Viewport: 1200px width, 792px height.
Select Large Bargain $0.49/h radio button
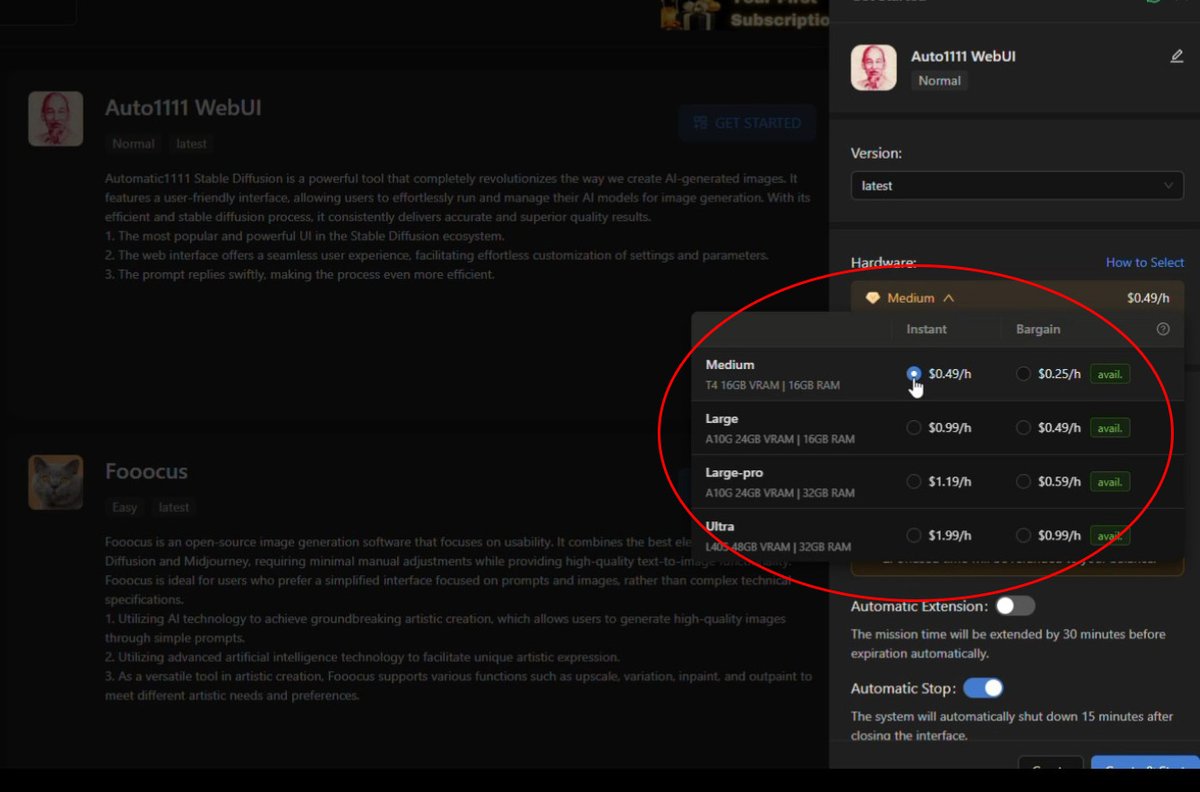point(1023,428)
